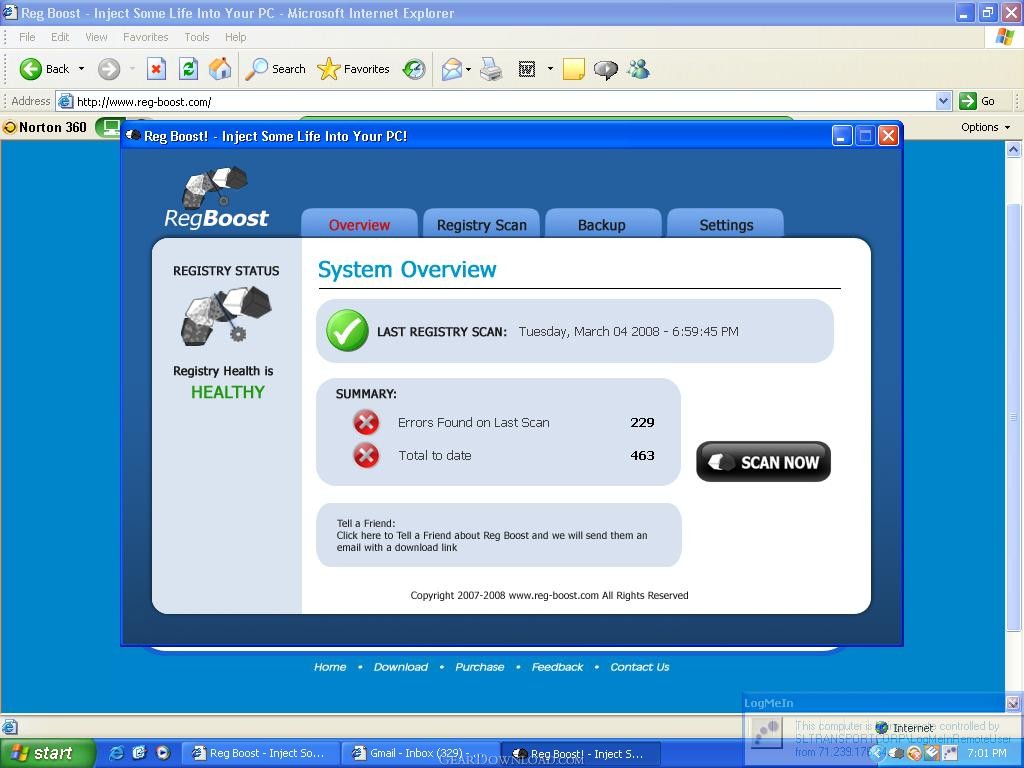Print the page with the printer icon

(x=491, y=69)
